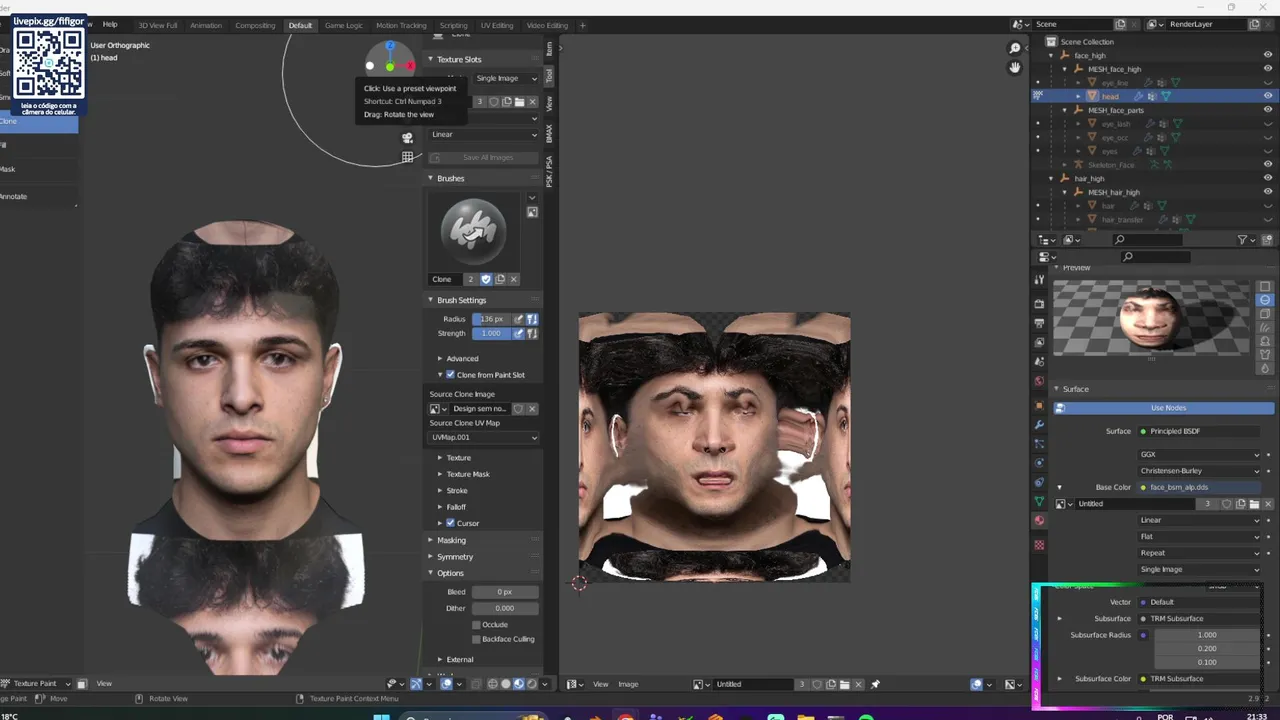The width and height of the screenshot is (1280, 720).
Task: Enable the Occlude checkbox
Action: click(x=476, y=625)
